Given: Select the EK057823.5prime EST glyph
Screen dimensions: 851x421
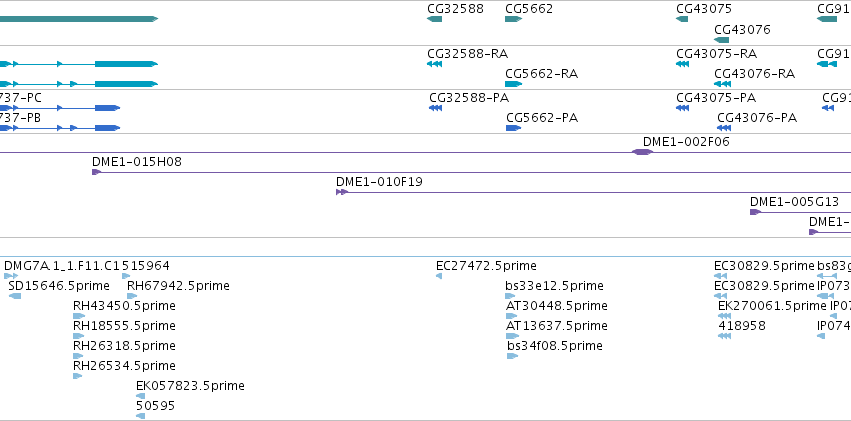Looking at the screenshot, I should 141,396.
